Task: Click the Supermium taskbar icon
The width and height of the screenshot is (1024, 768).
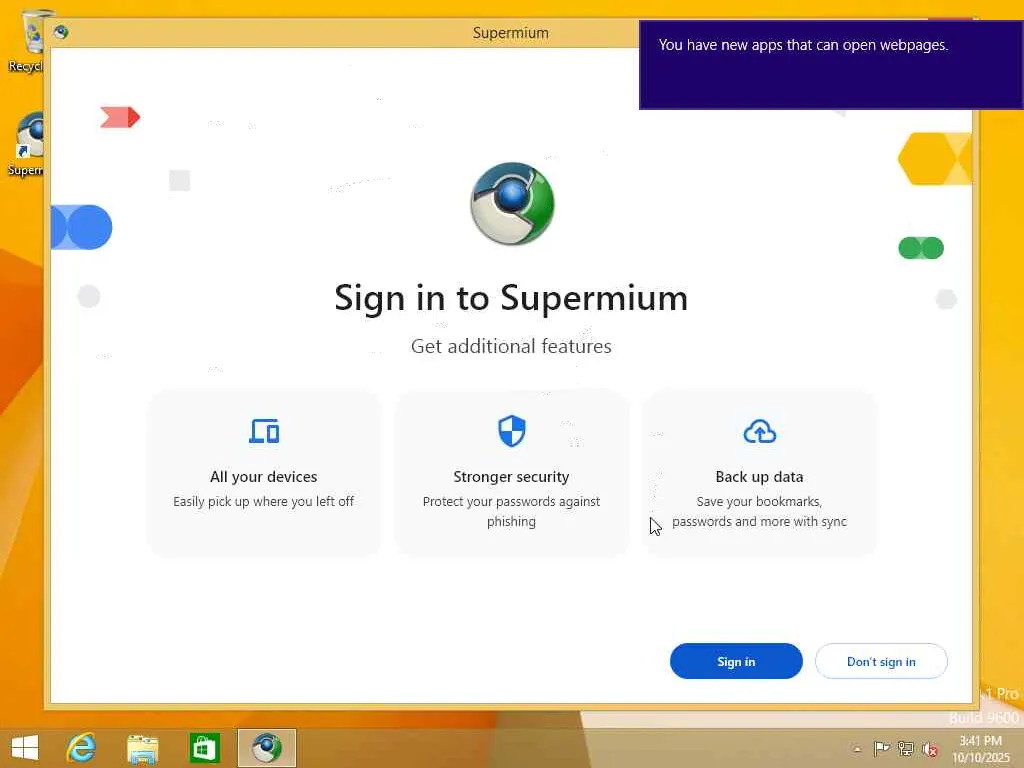Action: (266, 748)
